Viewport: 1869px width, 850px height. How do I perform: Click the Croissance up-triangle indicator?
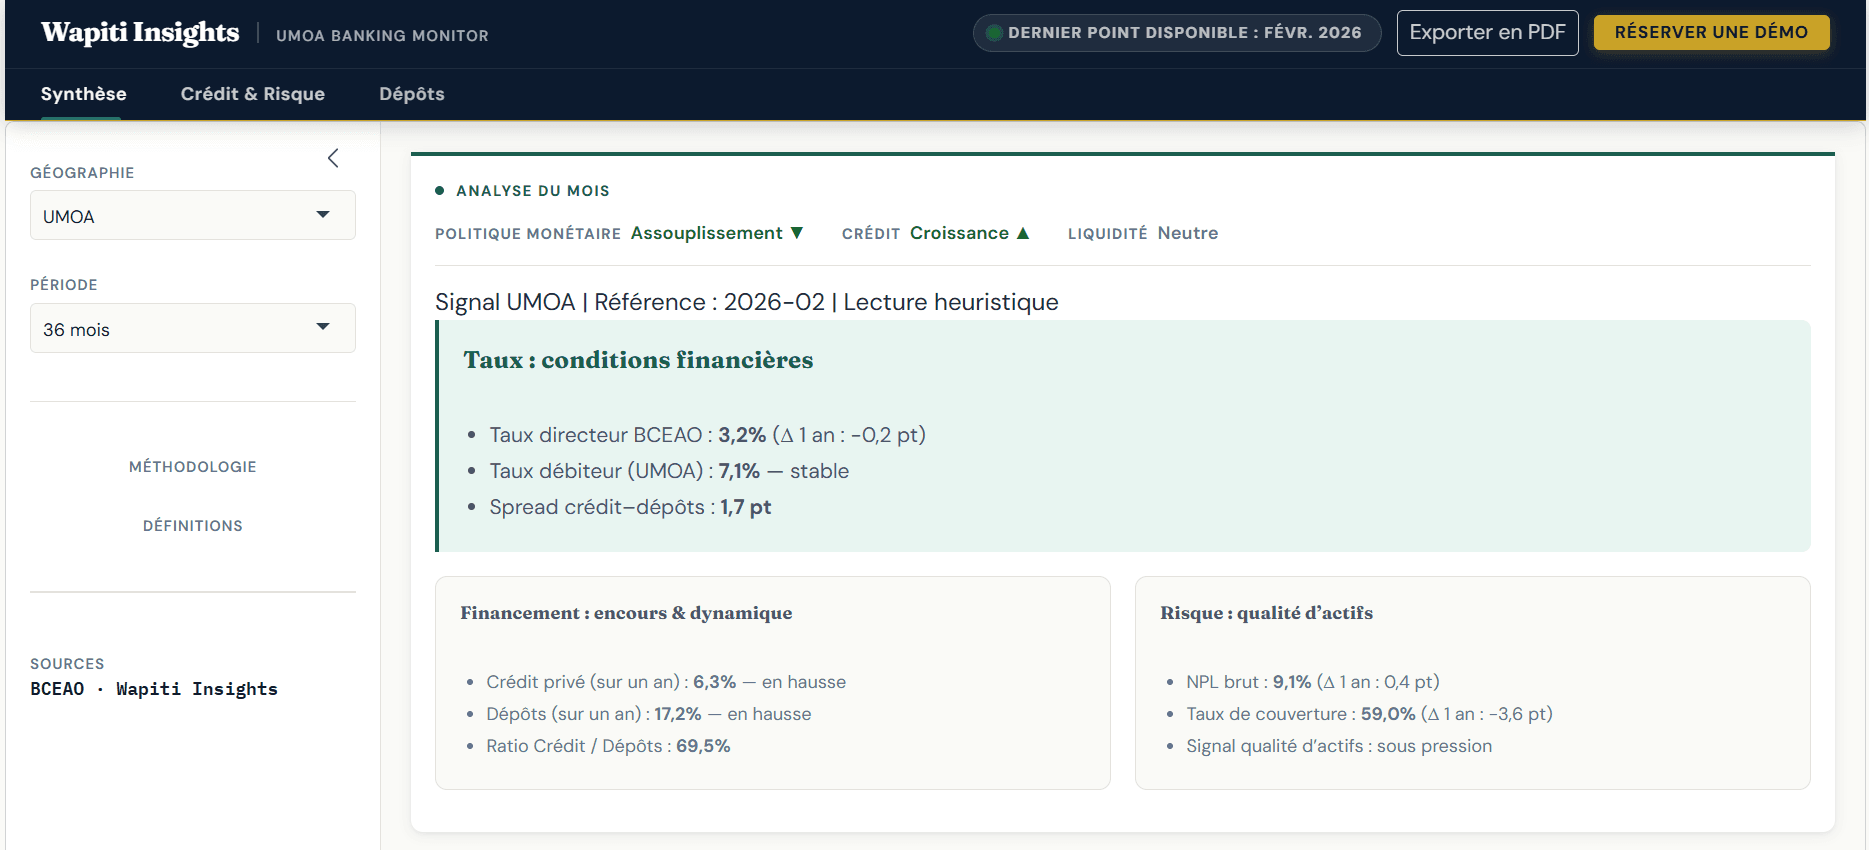(1023, 233)
